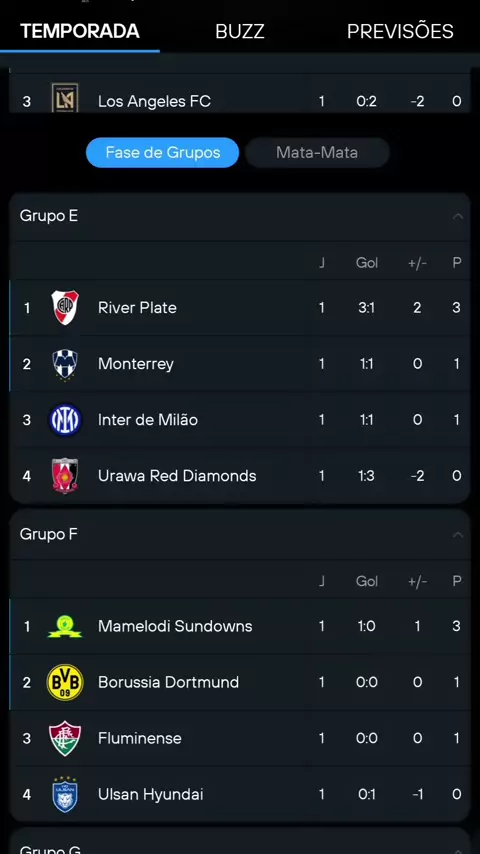Tap the Los Angeles FC logo

(65, 99)
